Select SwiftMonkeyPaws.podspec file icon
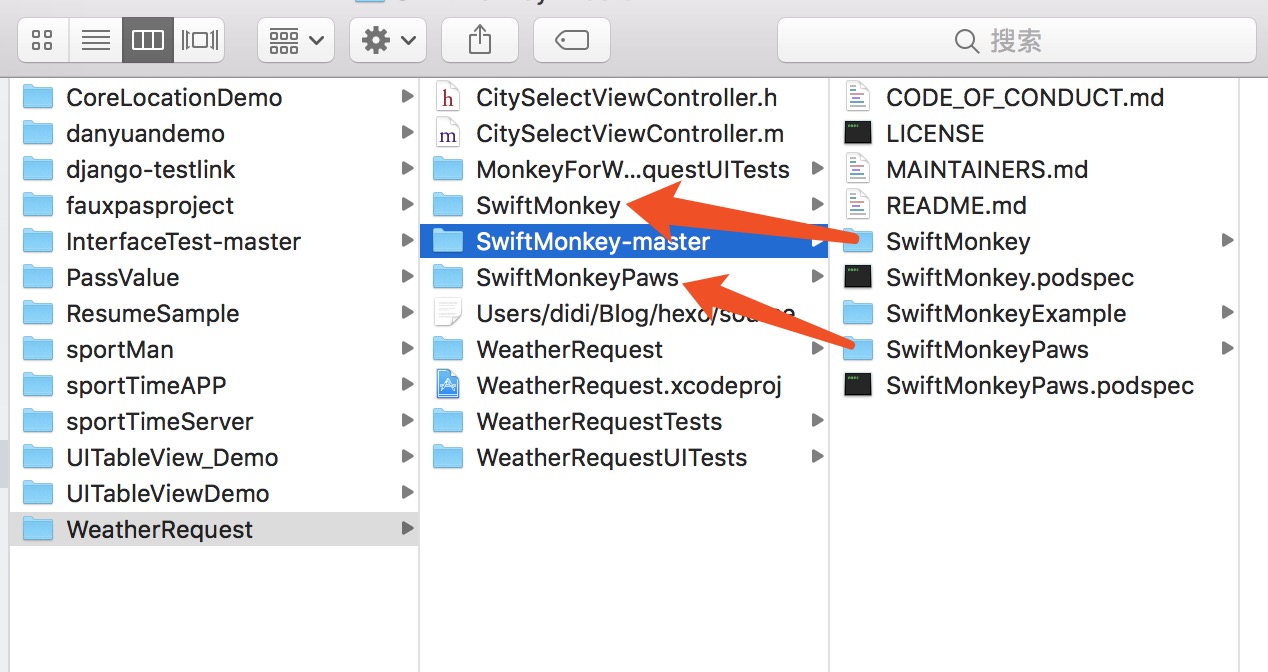The image size is (1268, 672). coord(858,385)
